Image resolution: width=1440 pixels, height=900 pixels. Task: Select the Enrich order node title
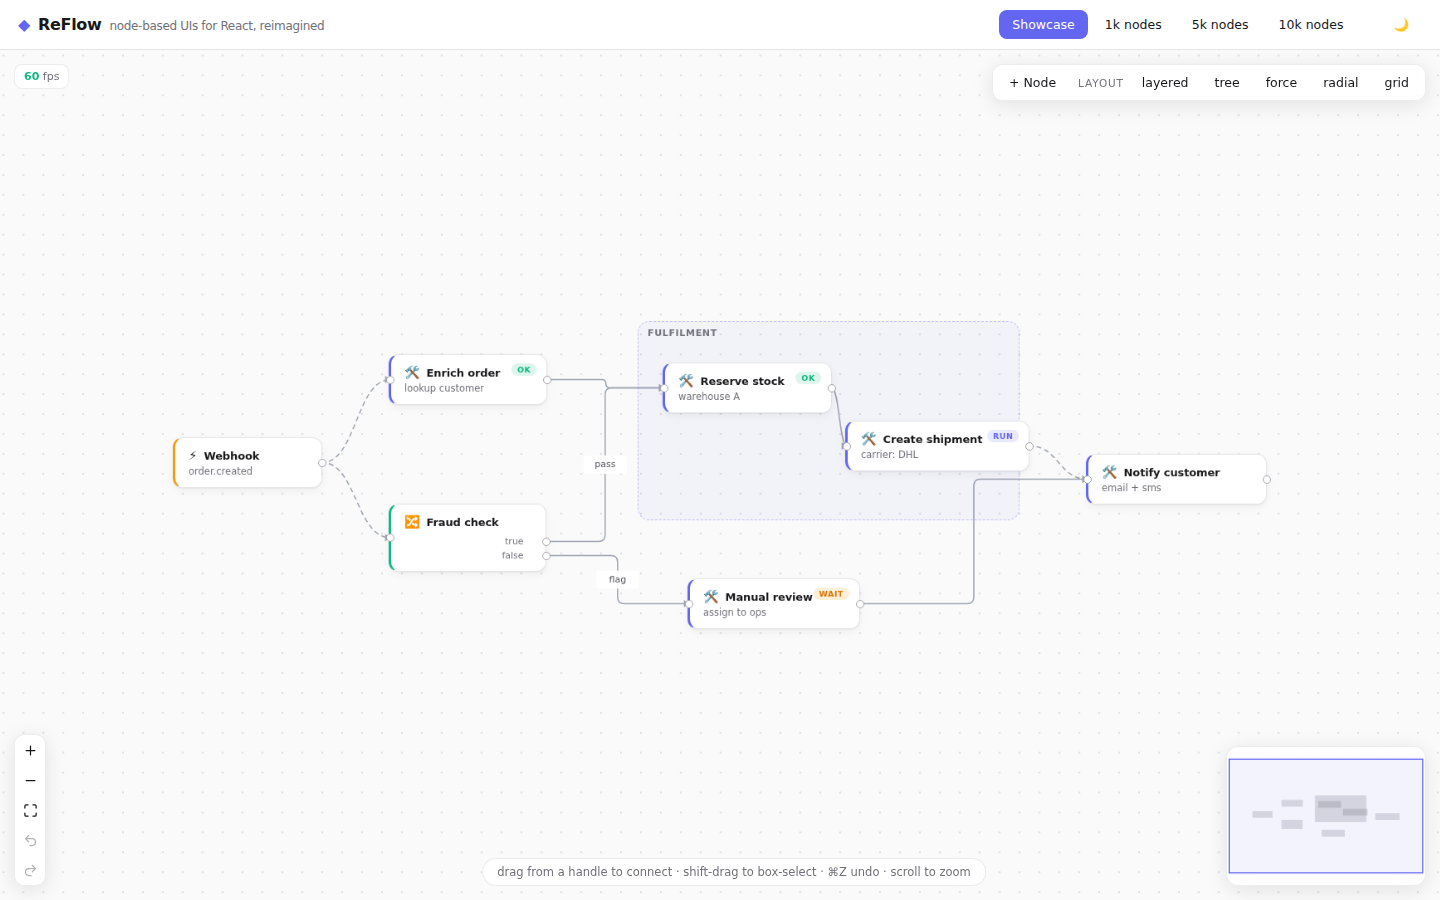coord(463,373)
